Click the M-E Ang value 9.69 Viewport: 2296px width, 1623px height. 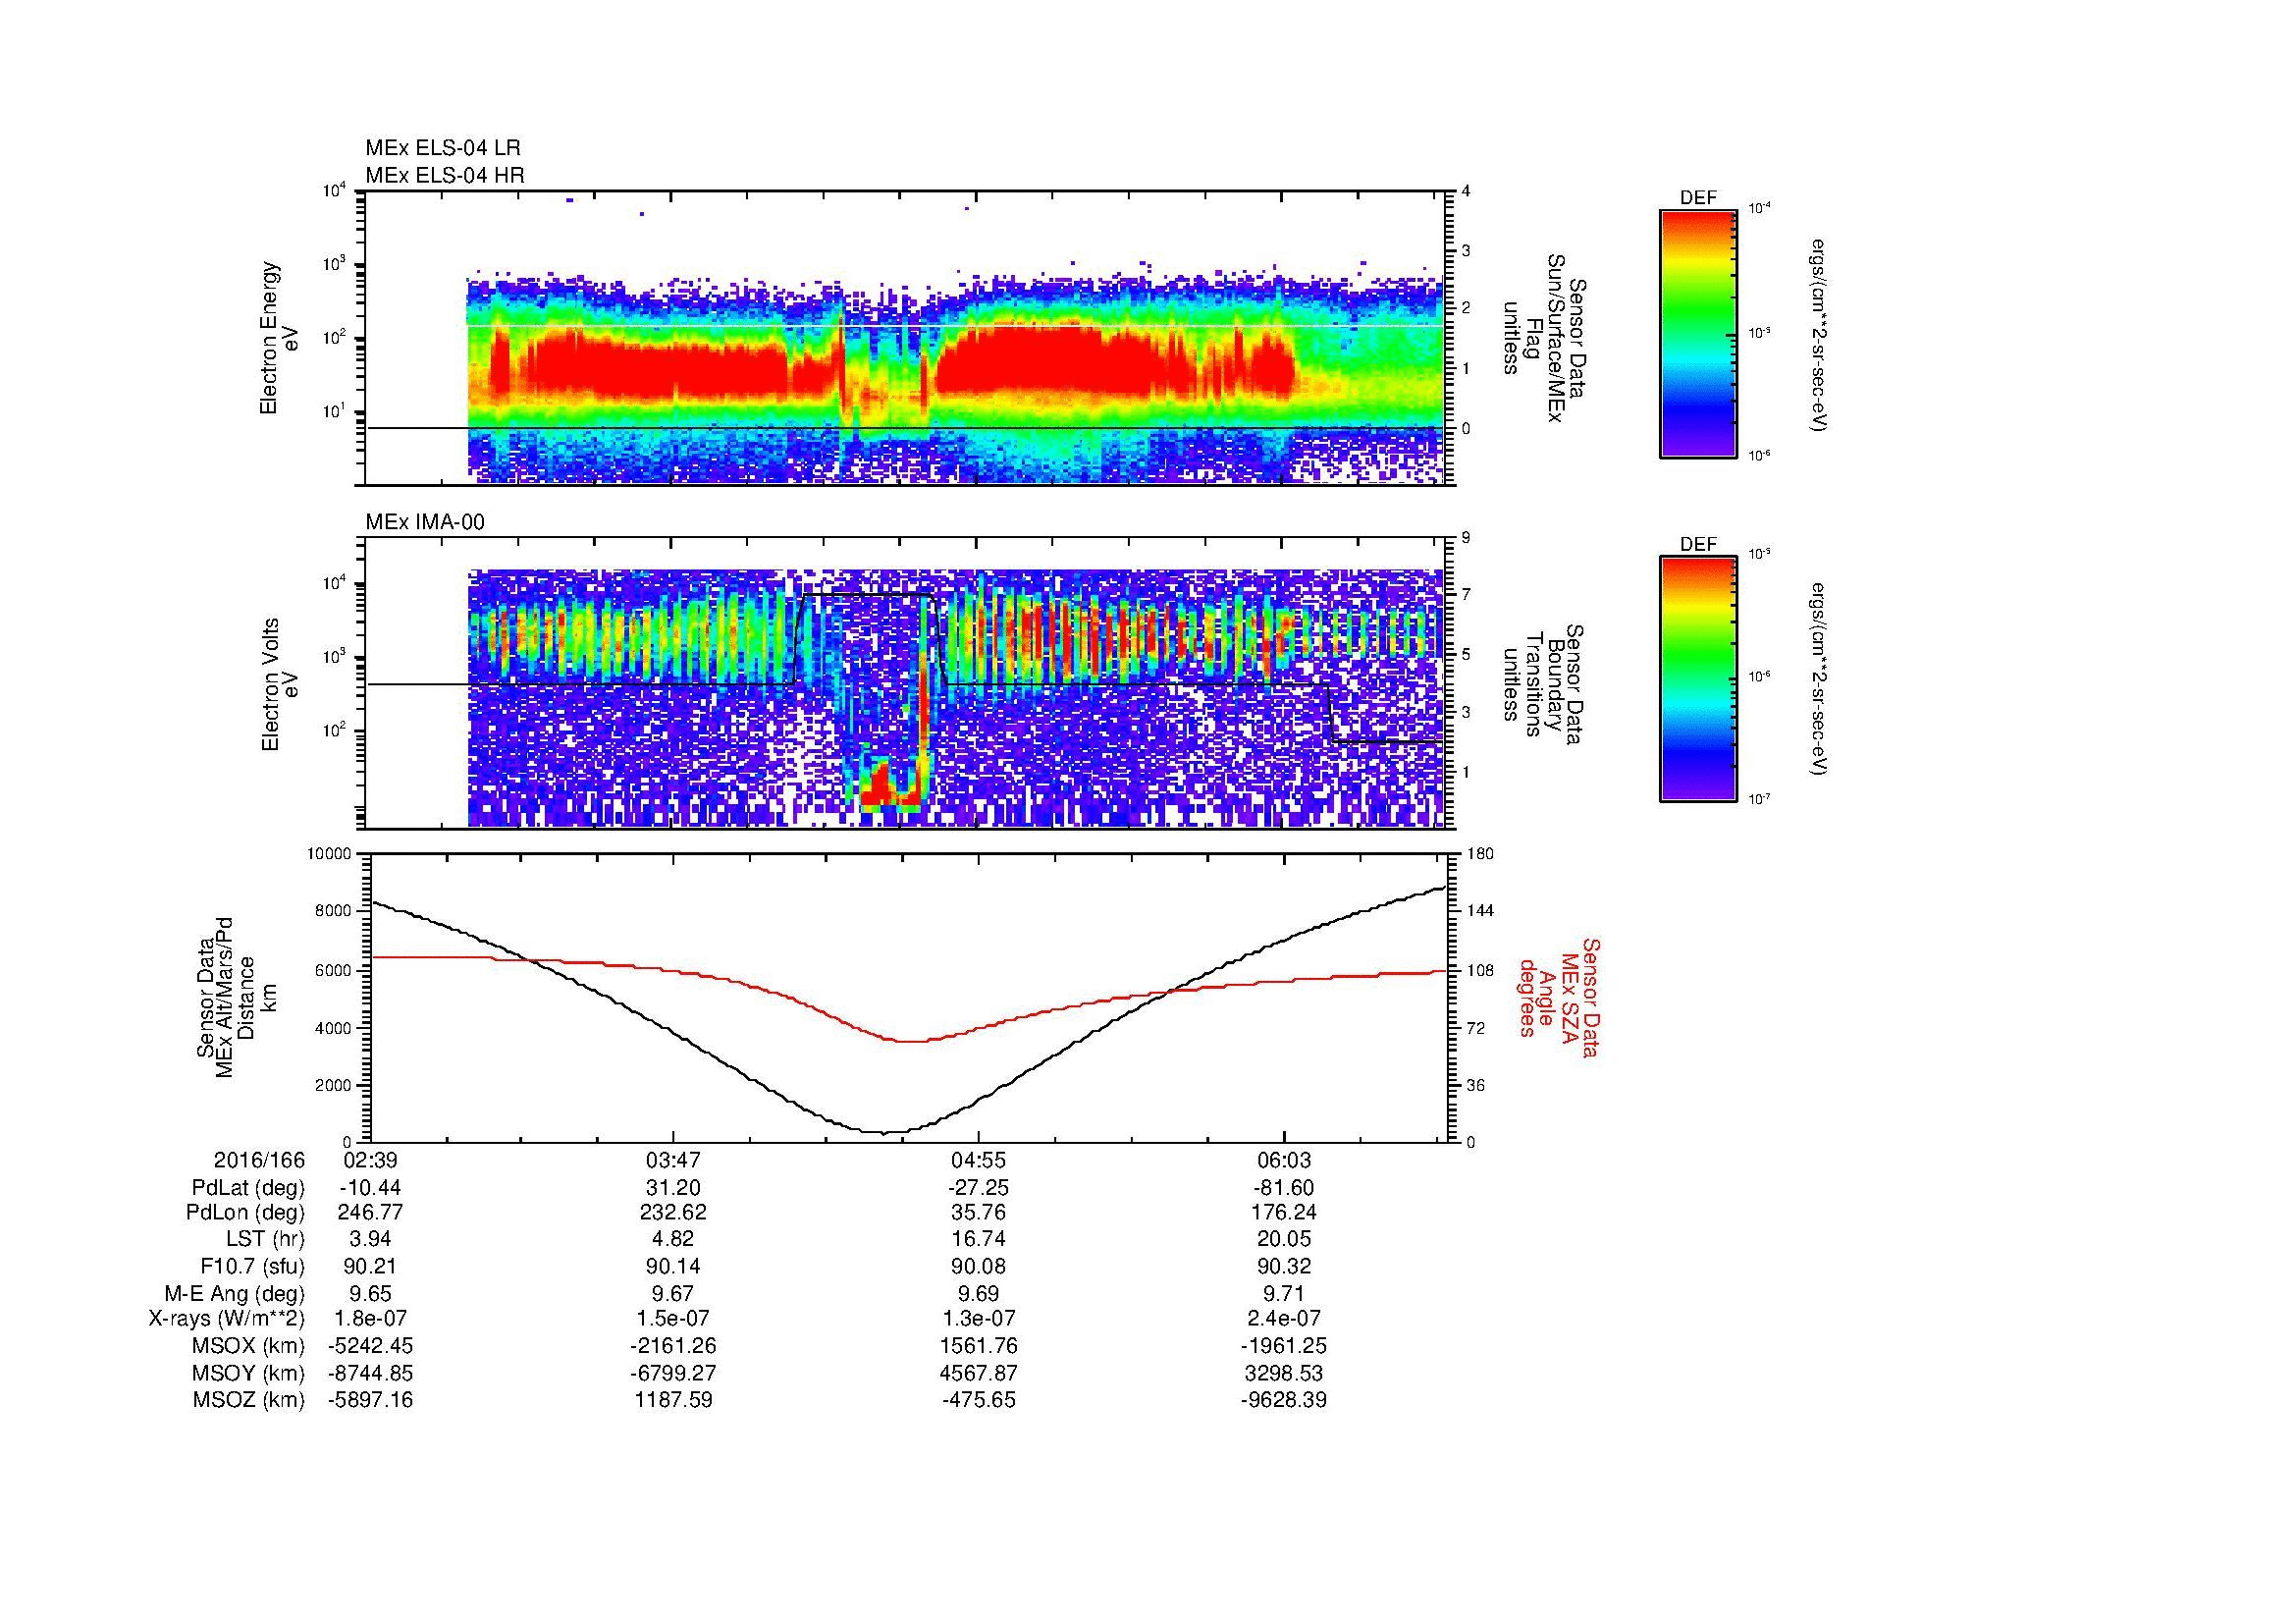978,1293
